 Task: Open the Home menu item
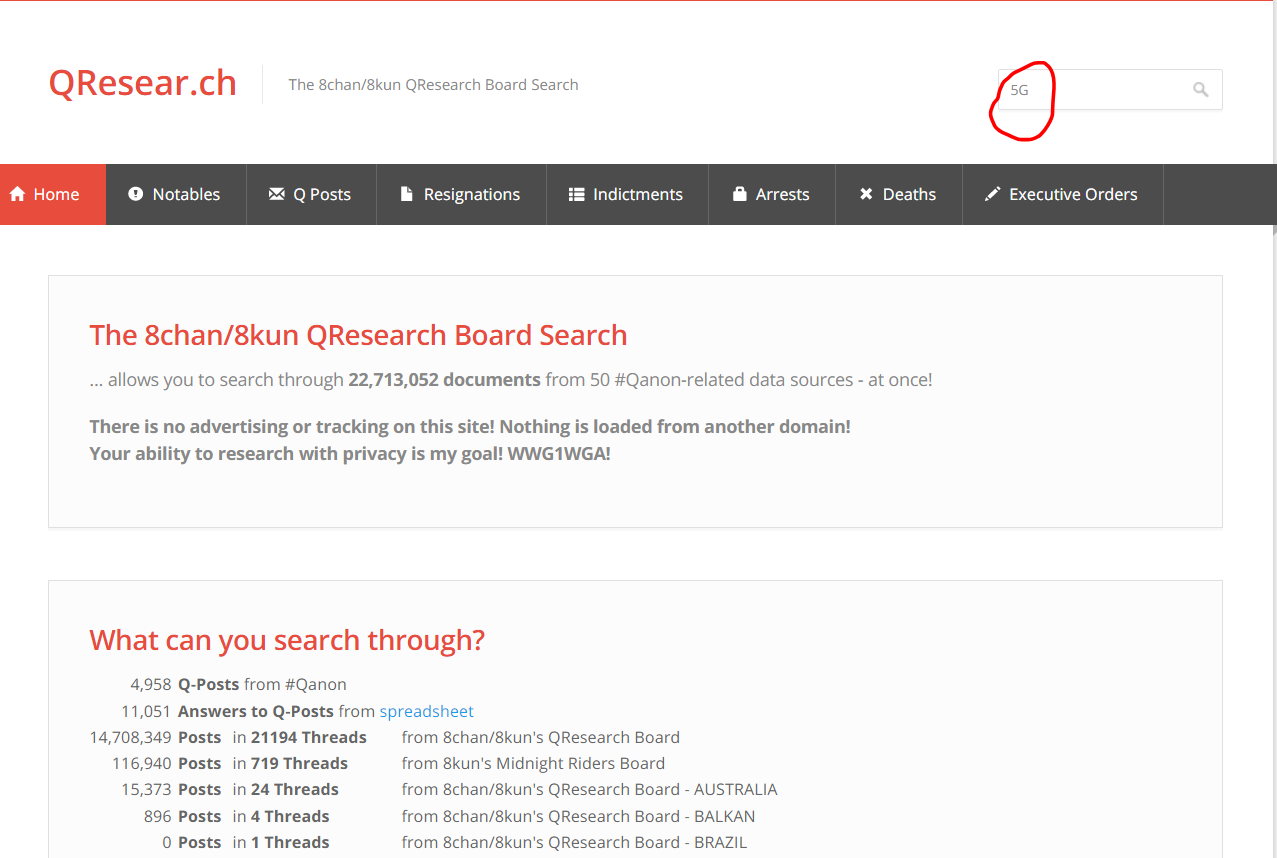coord(53,194)
